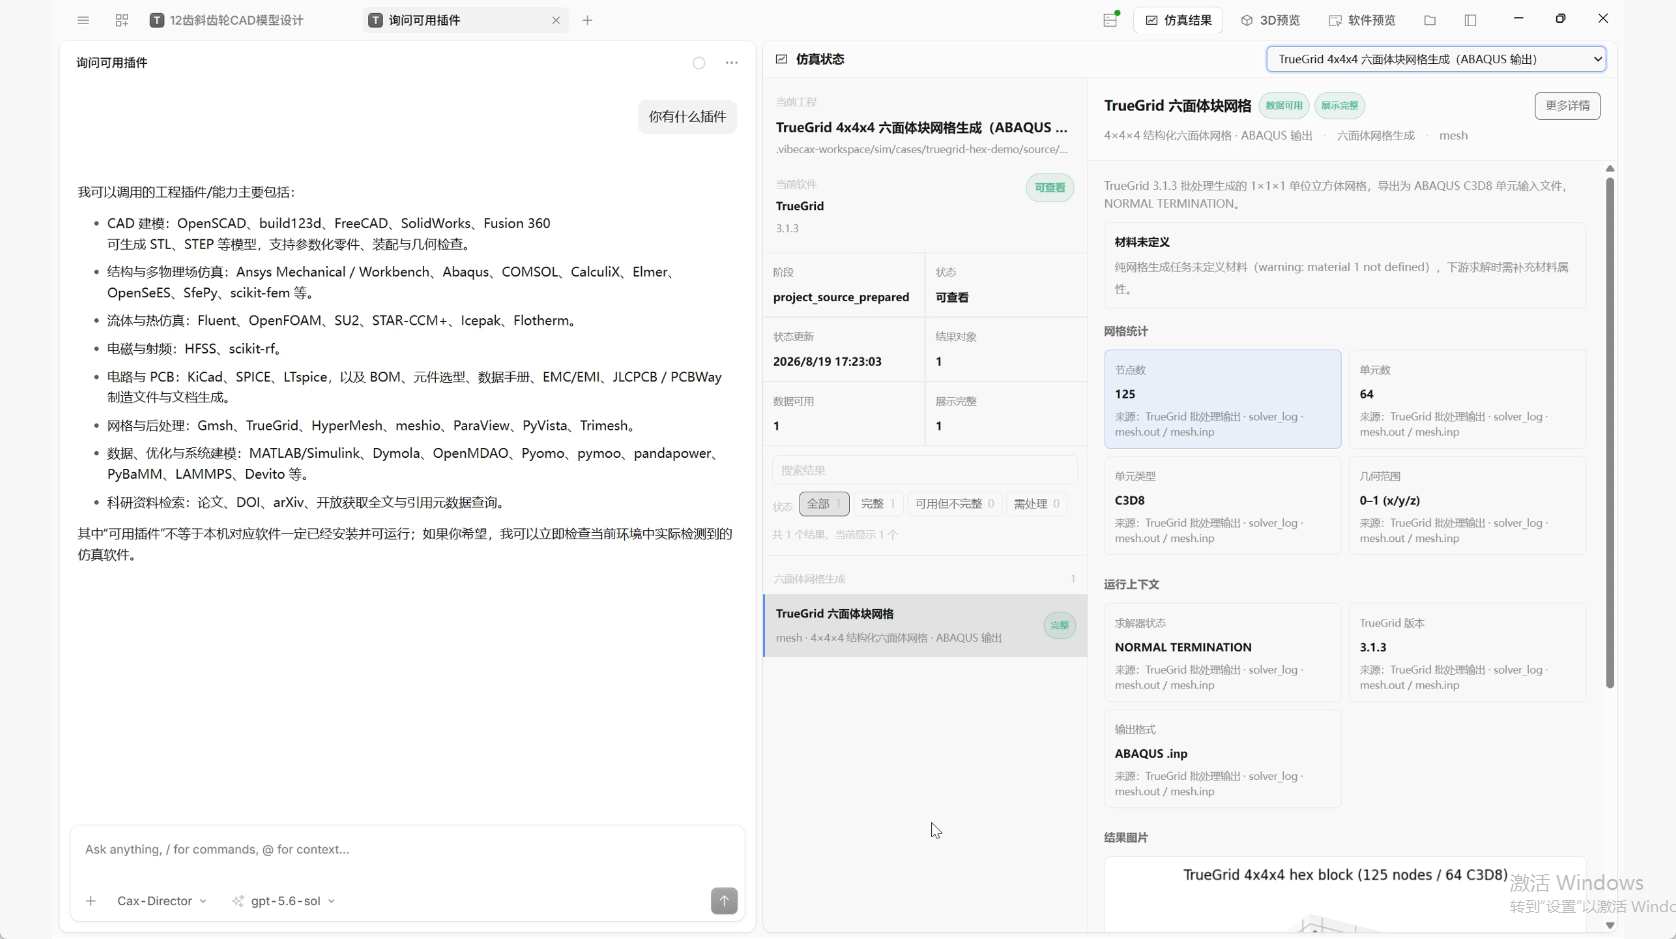Collapse the 六面体网格生成 group header
Image resolution: width=1676 pixels, height=939 pixels.
click(925, 579)
